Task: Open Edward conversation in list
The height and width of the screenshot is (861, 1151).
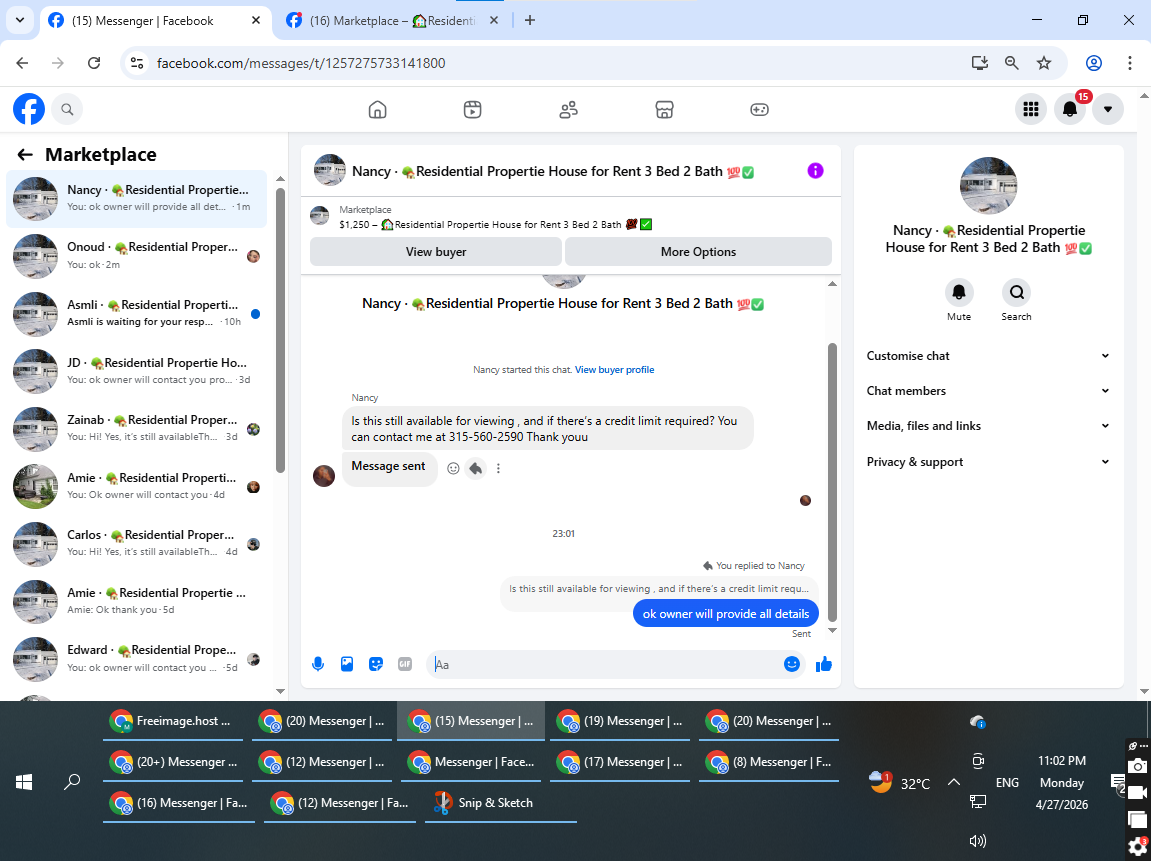Action: [x=137, y=658]
